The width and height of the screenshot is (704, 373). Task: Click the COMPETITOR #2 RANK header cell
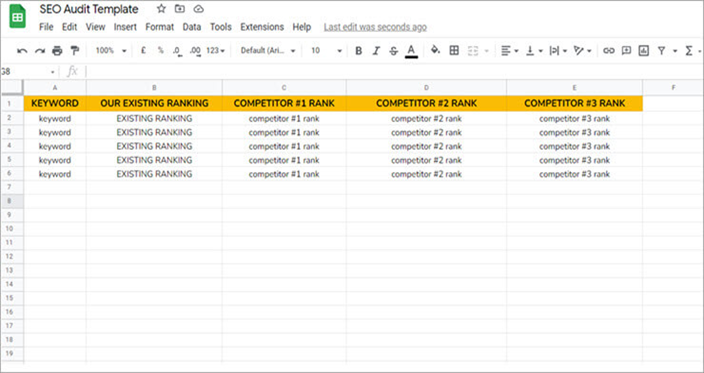click(426, 103)
